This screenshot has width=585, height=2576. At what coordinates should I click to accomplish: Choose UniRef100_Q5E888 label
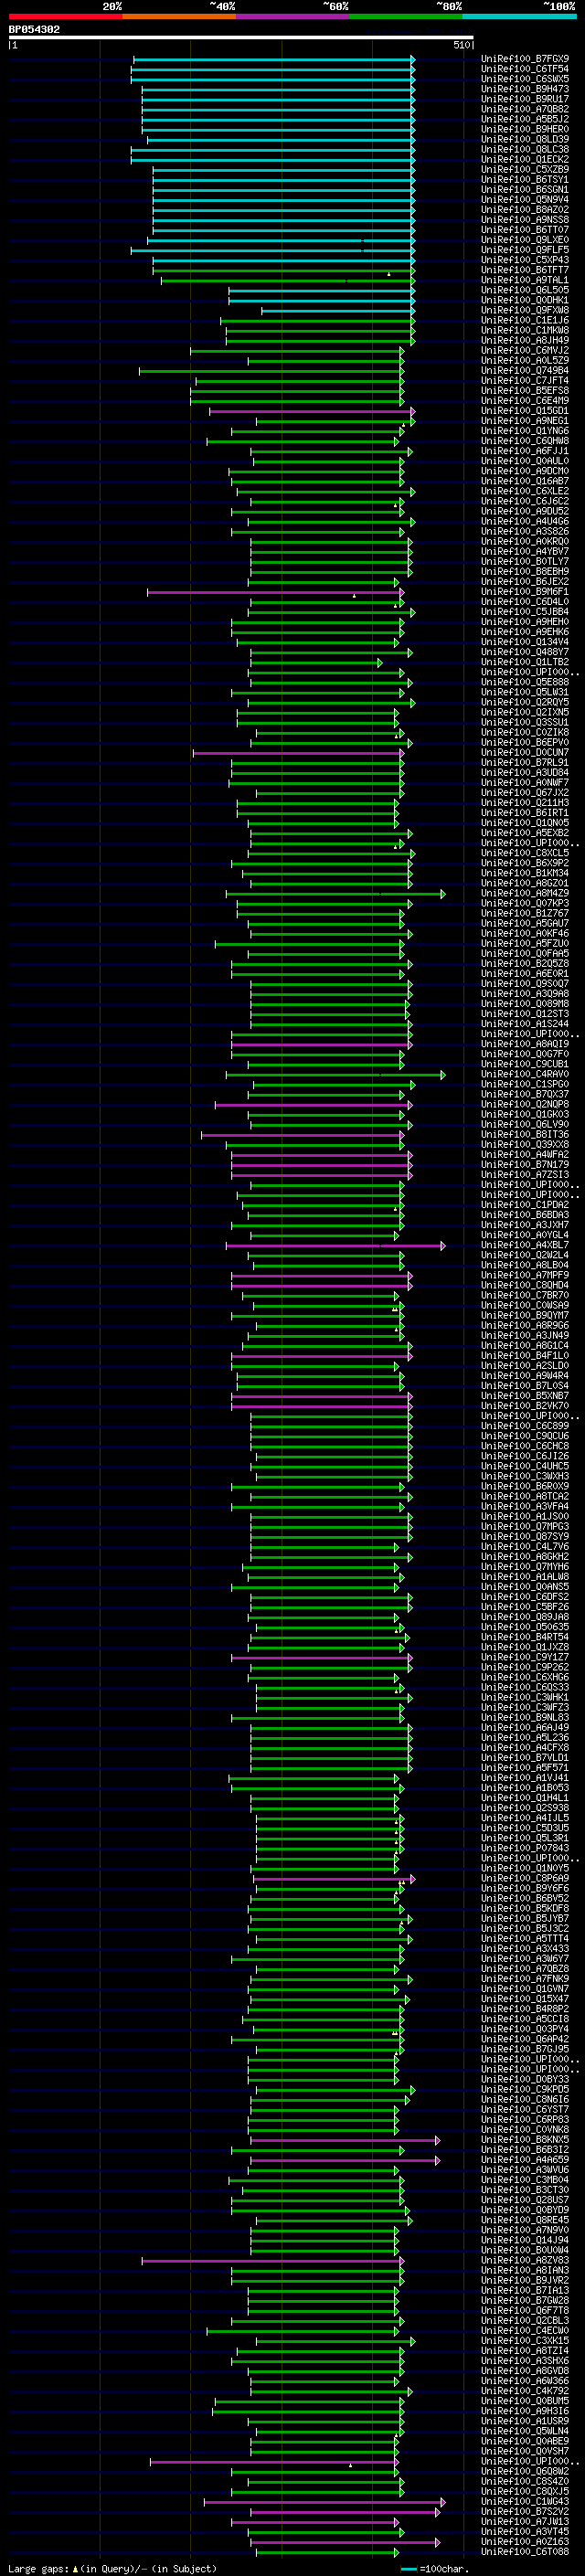tap(525, 682)
